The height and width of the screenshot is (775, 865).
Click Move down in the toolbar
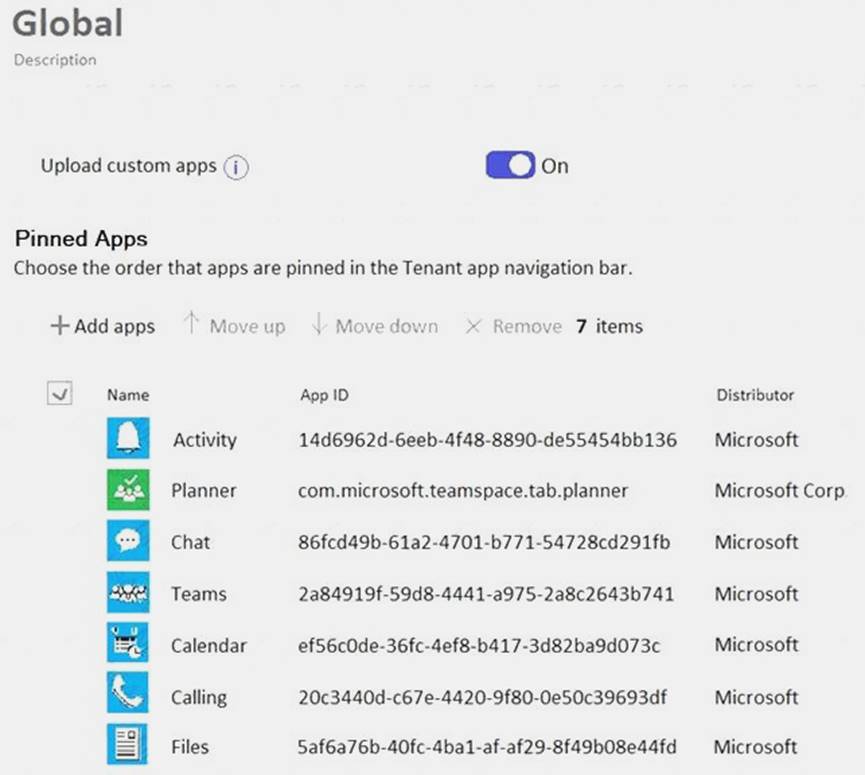[375, 326]
